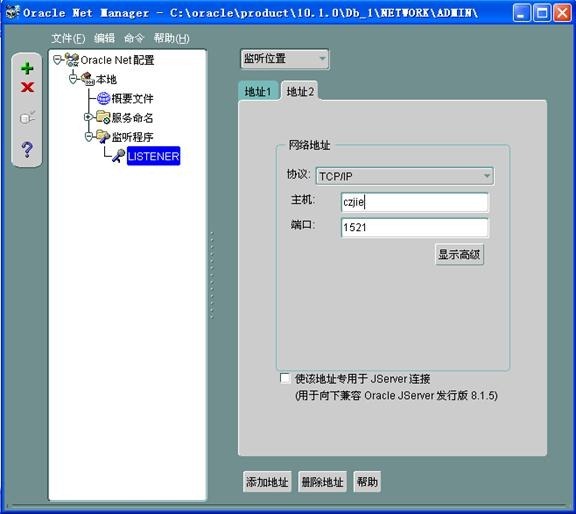Click the 端口 input field with 1521

[415, 227]
